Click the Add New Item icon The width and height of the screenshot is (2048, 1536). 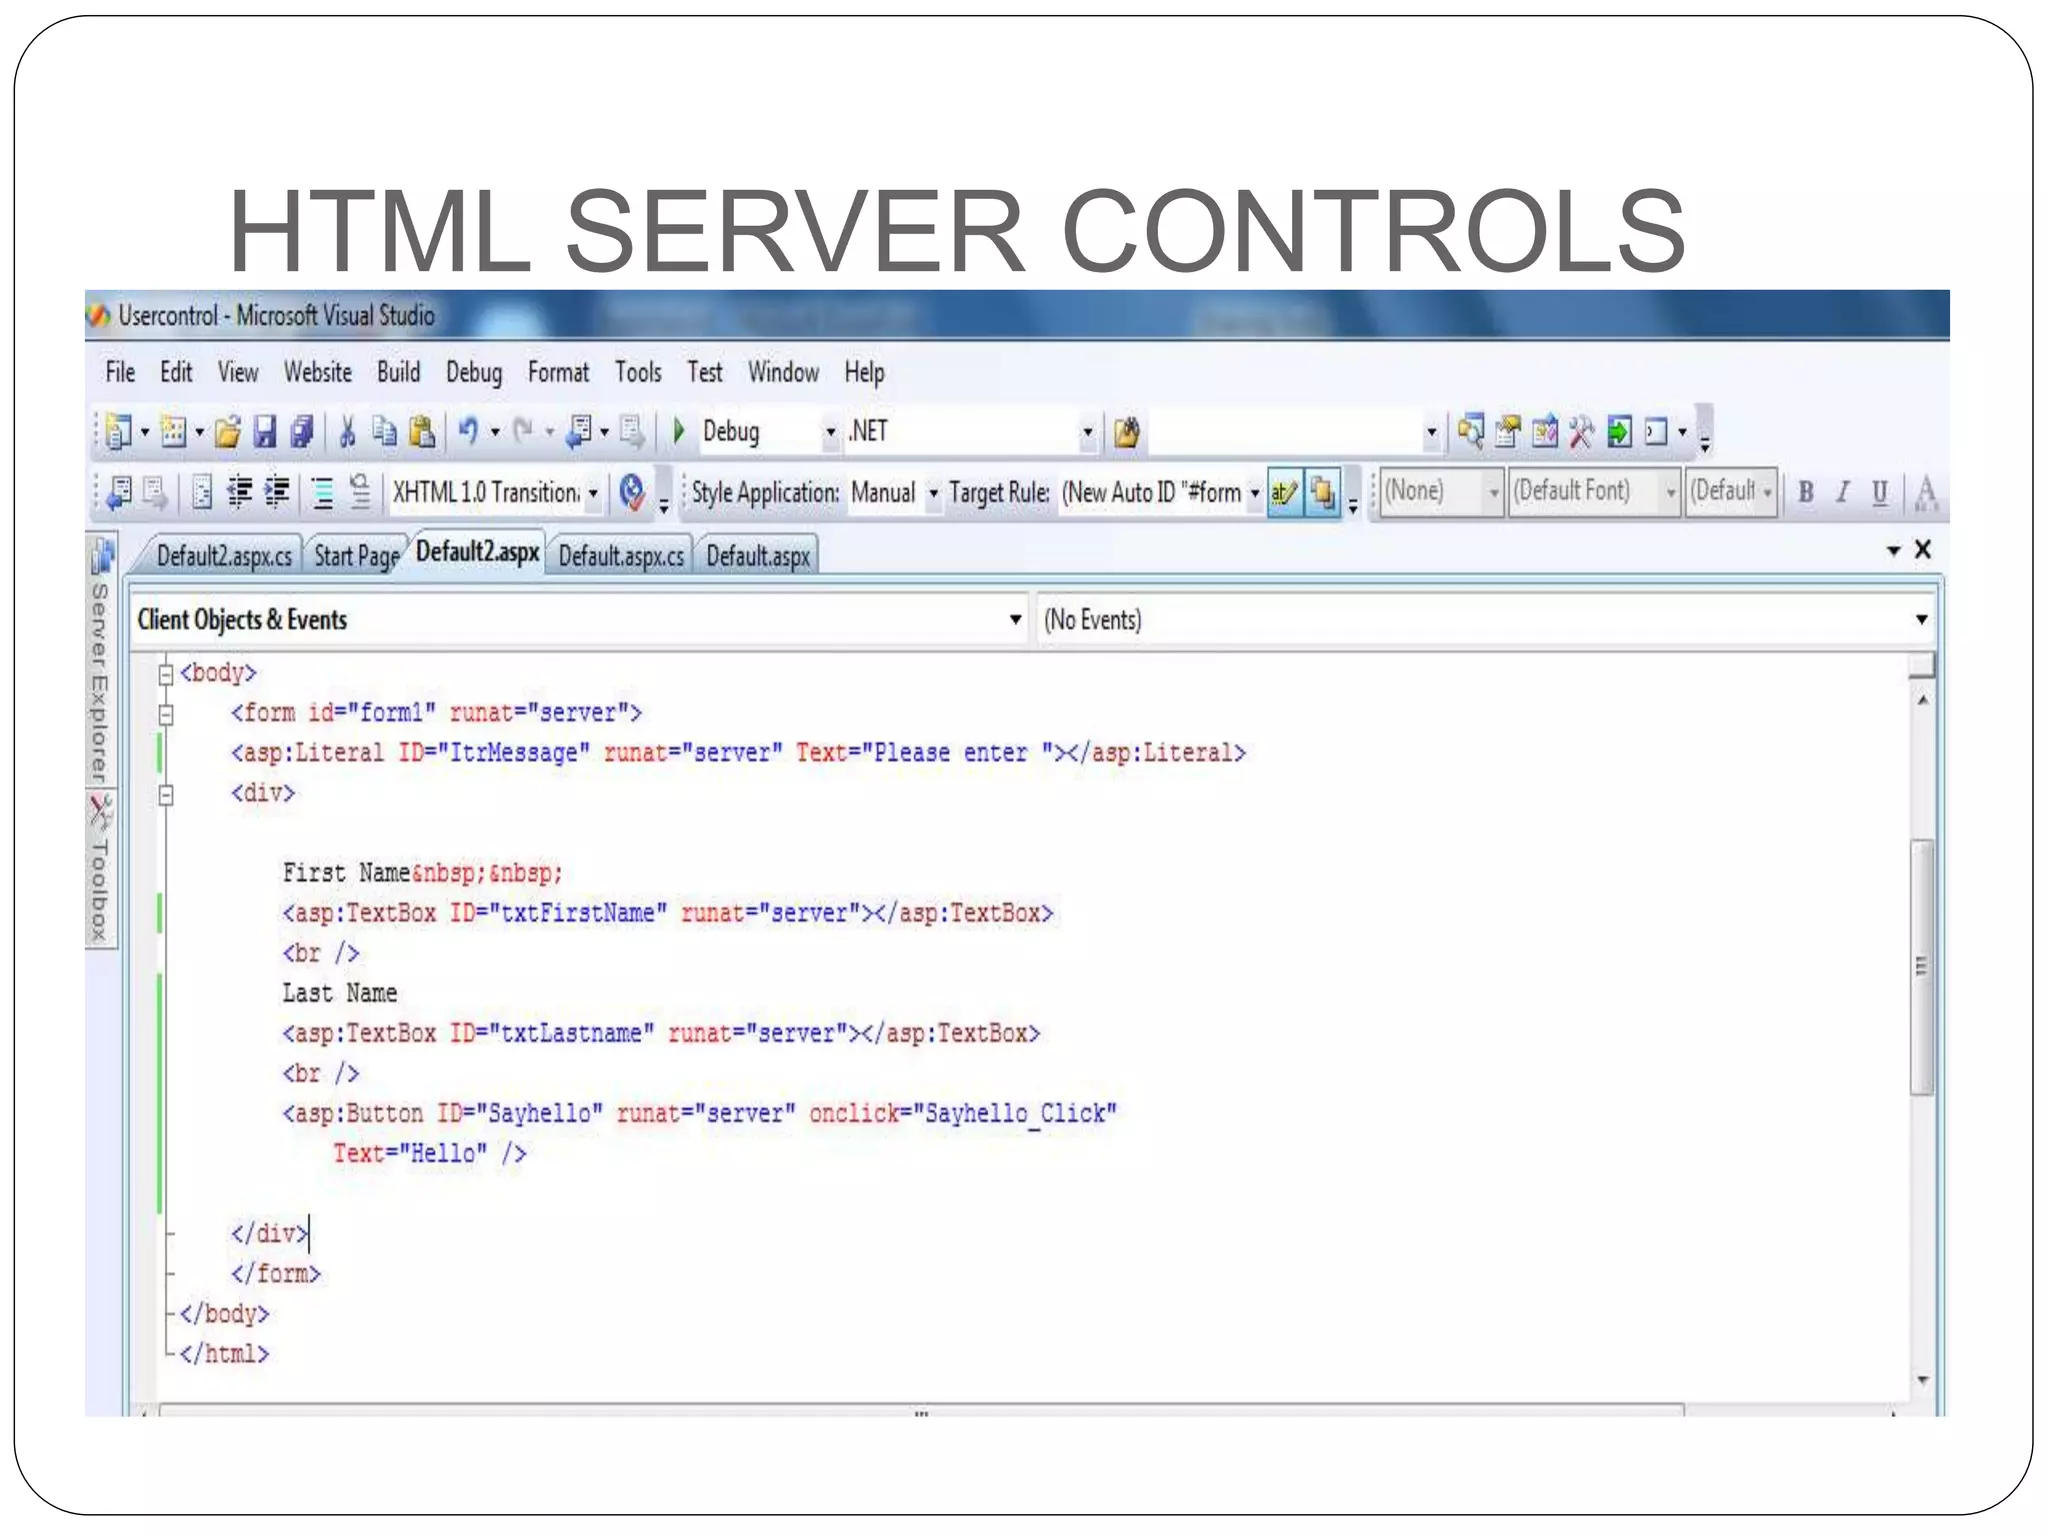coord(173,432)
